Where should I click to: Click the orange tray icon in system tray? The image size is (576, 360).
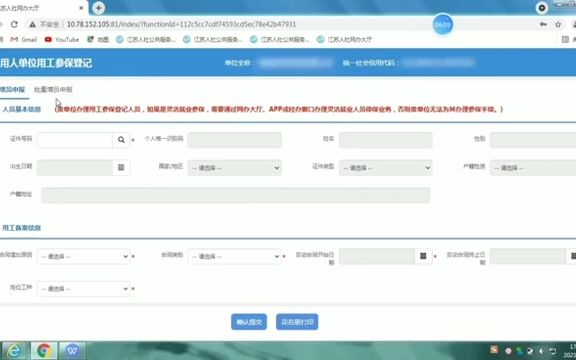494,350
